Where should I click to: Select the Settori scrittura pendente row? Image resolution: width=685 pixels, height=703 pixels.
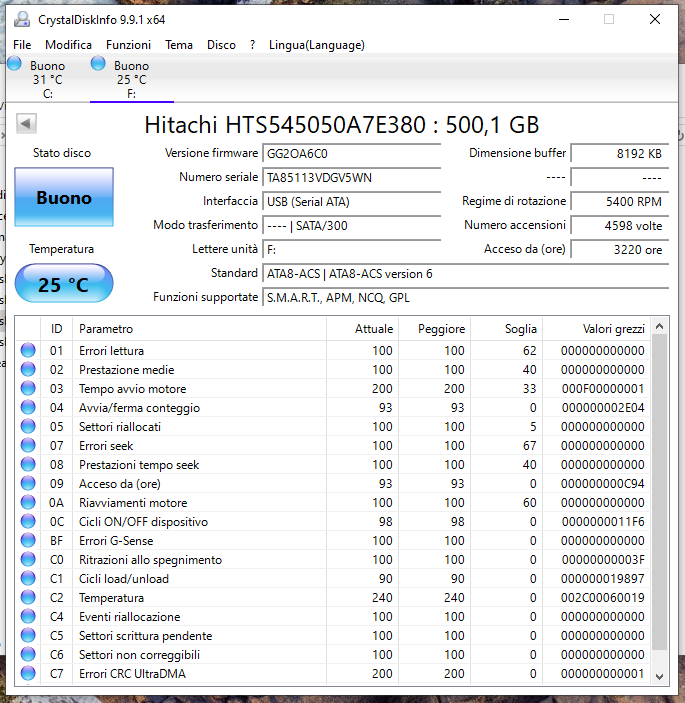pyautogui.click(x=333, y=635)
